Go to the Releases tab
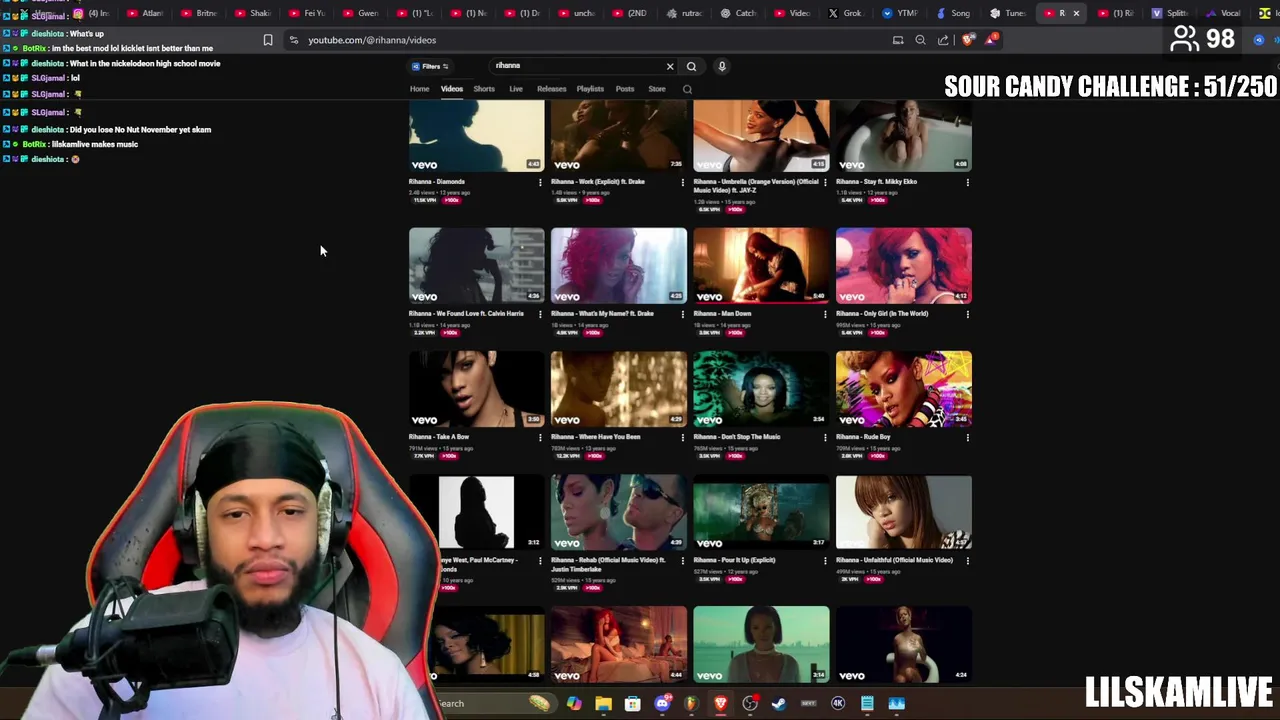 (551, 89)
